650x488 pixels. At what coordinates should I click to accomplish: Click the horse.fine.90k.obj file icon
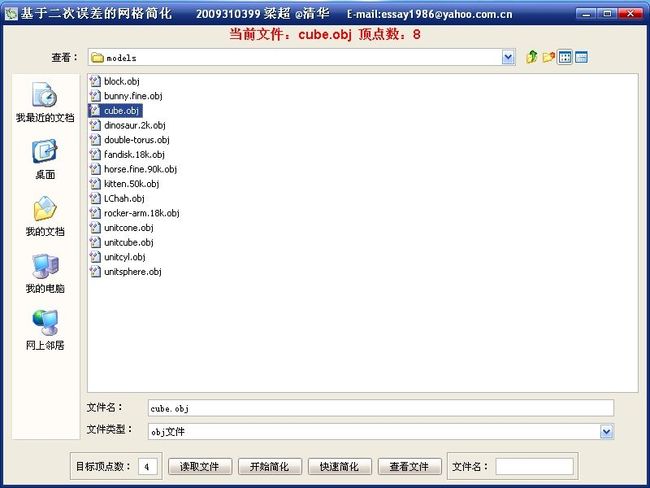click(x=95, y=169)
